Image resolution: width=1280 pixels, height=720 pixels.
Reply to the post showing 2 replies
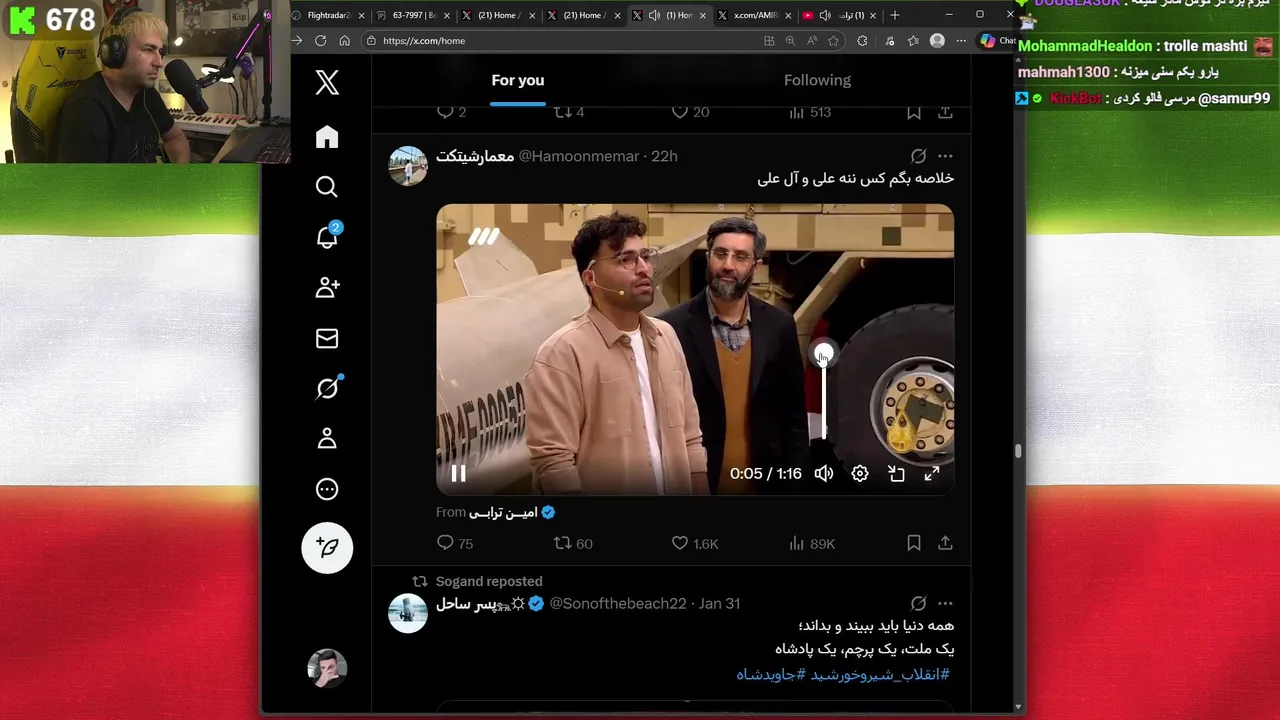(452, 112)
